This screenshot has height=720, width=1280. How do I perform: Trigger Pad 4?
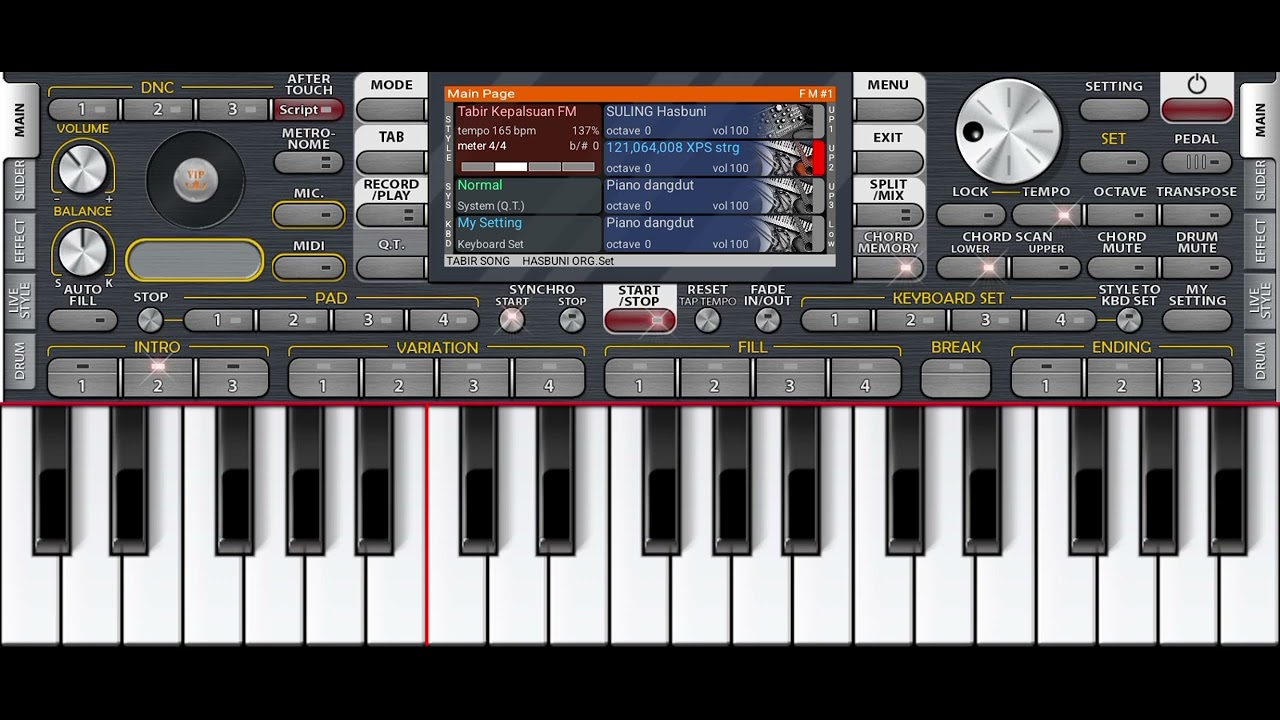coord(444,320)
